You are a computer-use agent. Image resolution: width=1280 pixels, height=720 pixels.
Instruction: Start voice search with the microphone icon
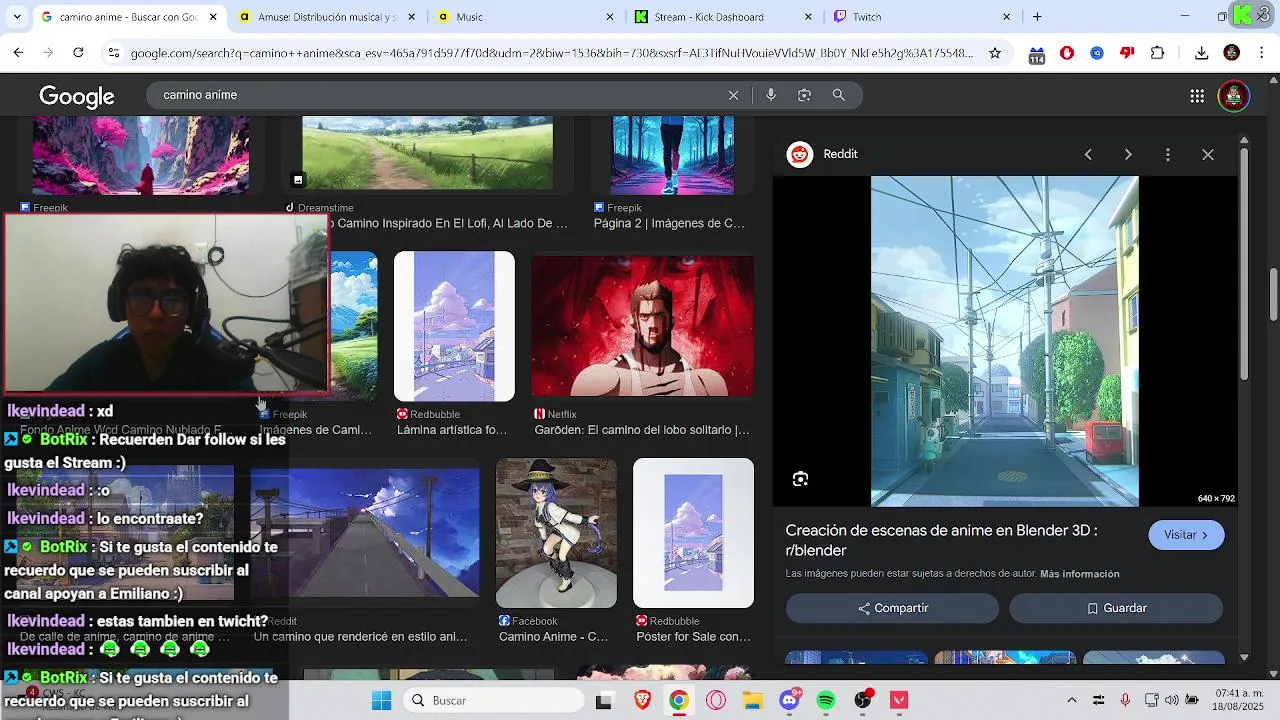(770, 95)
